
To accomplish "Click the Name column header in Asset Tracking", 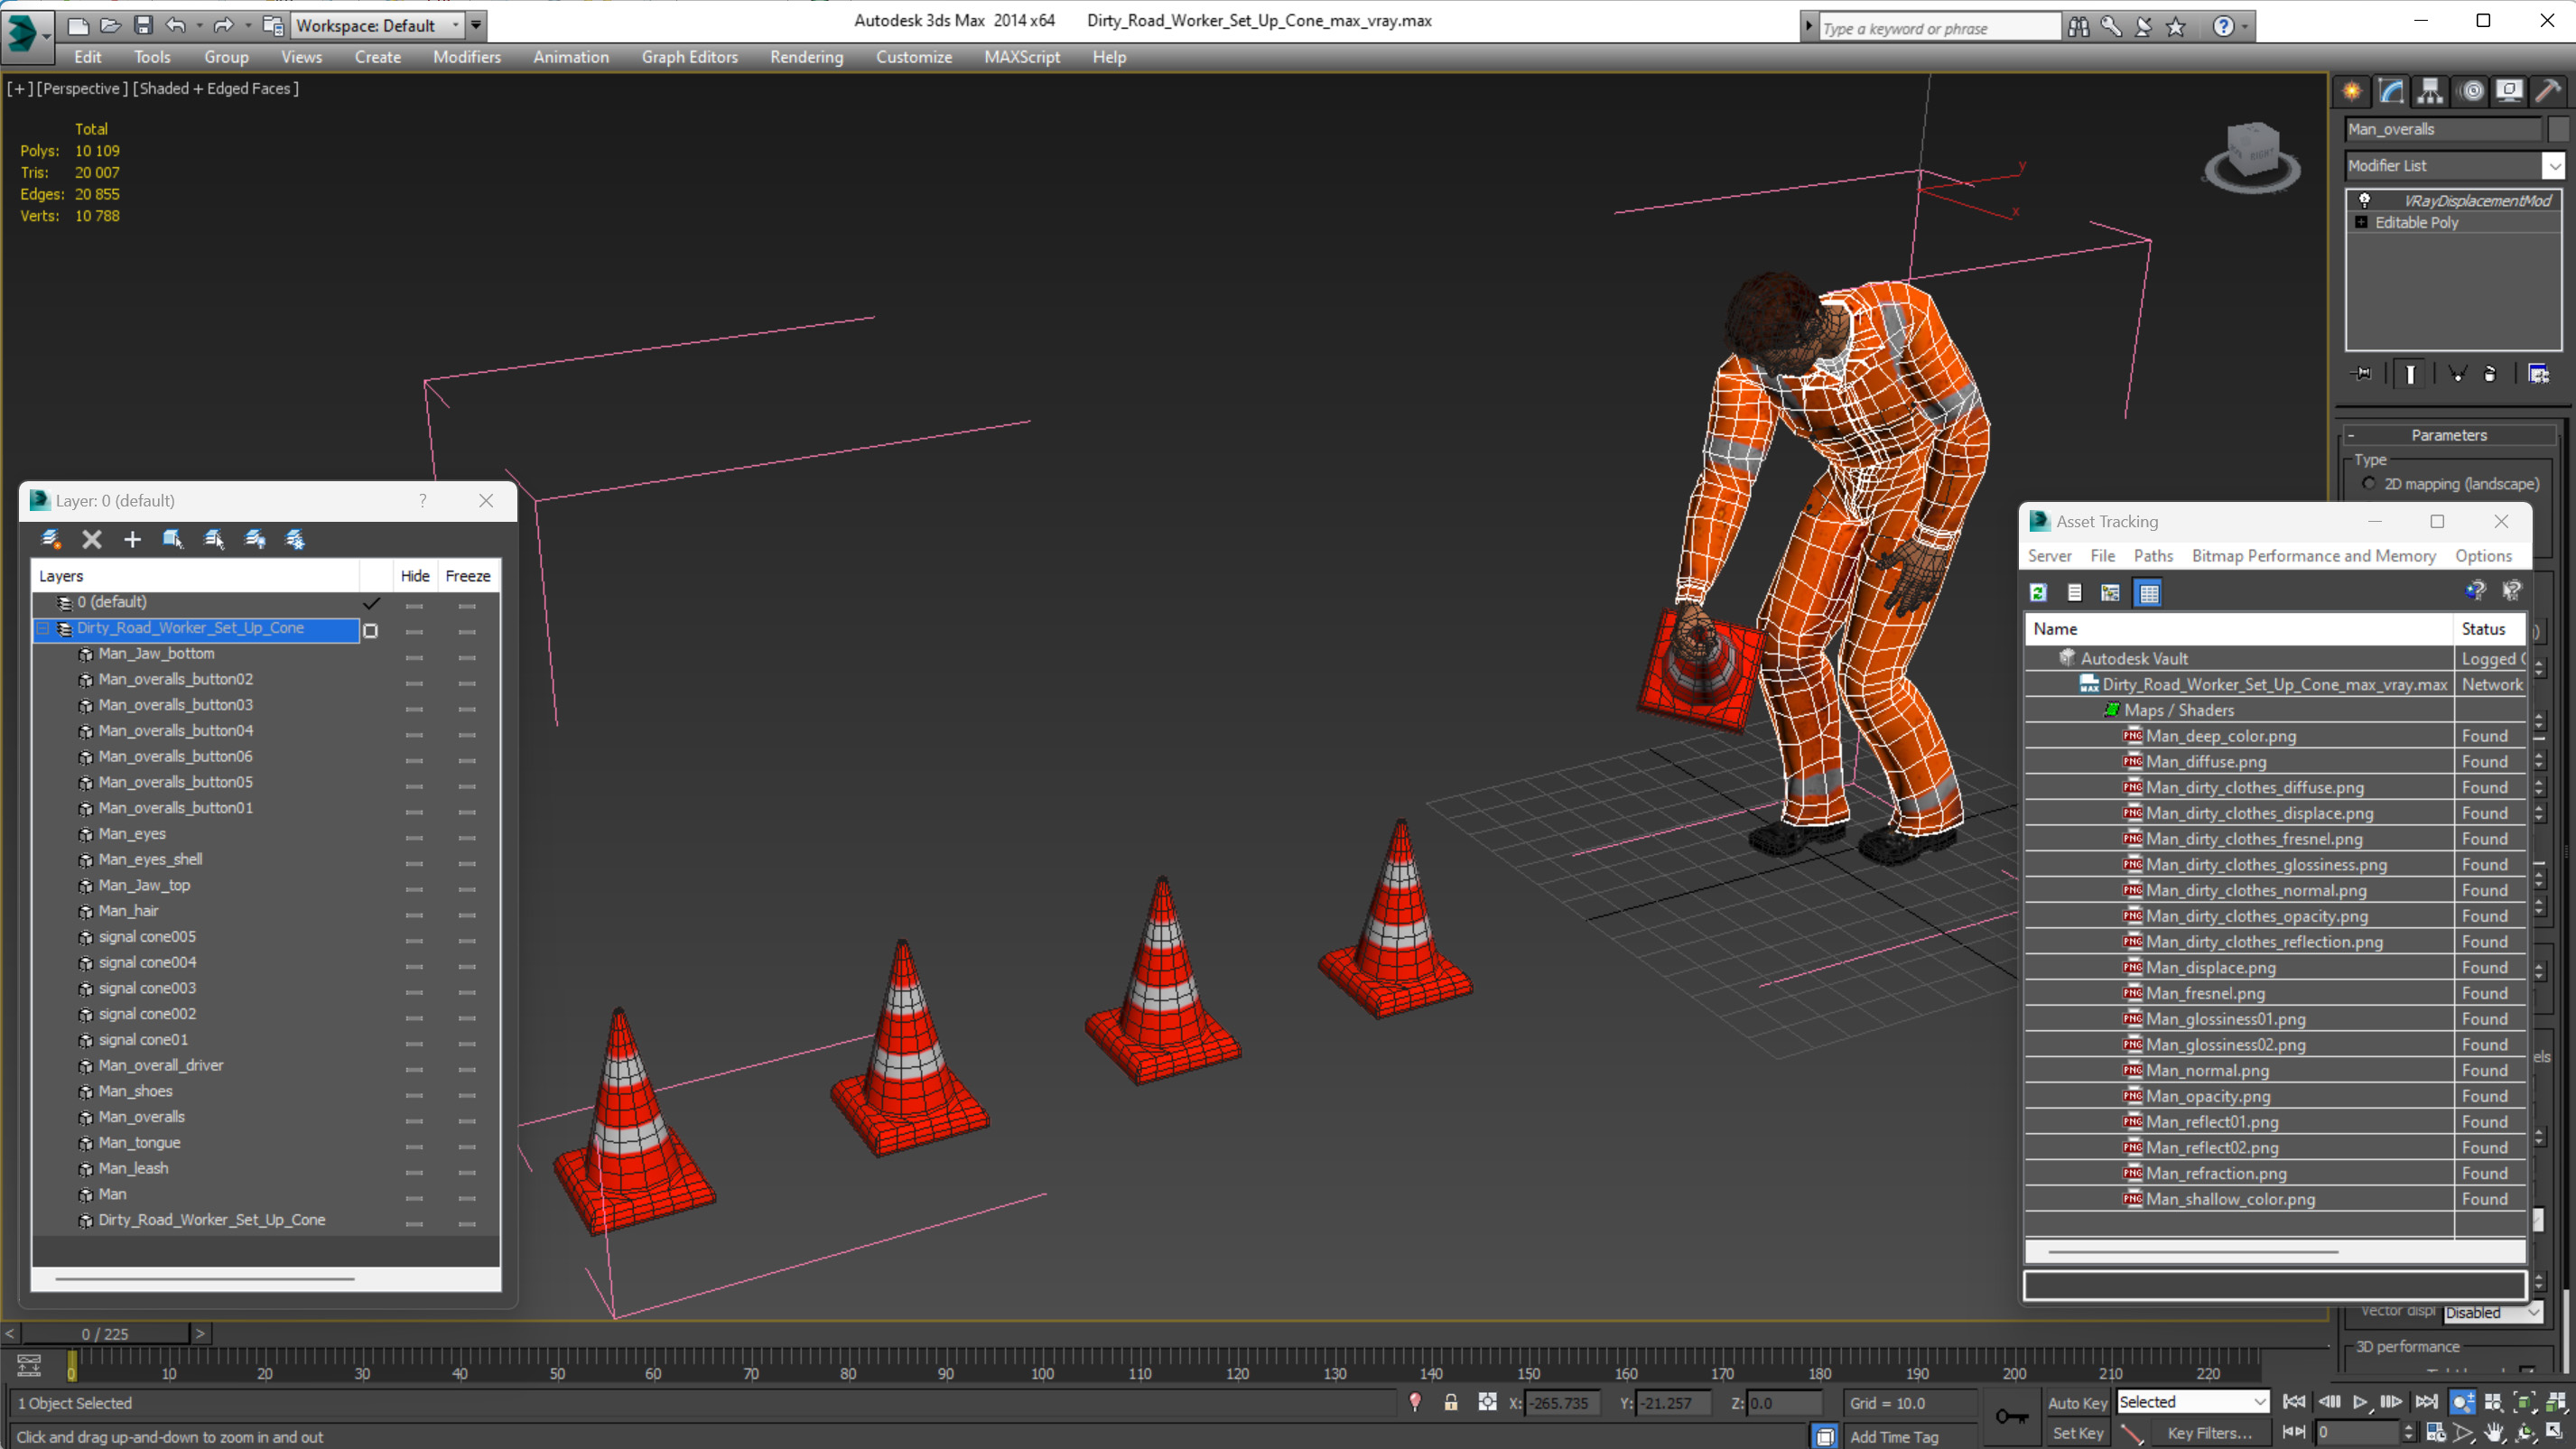I will click(2238, 629).
